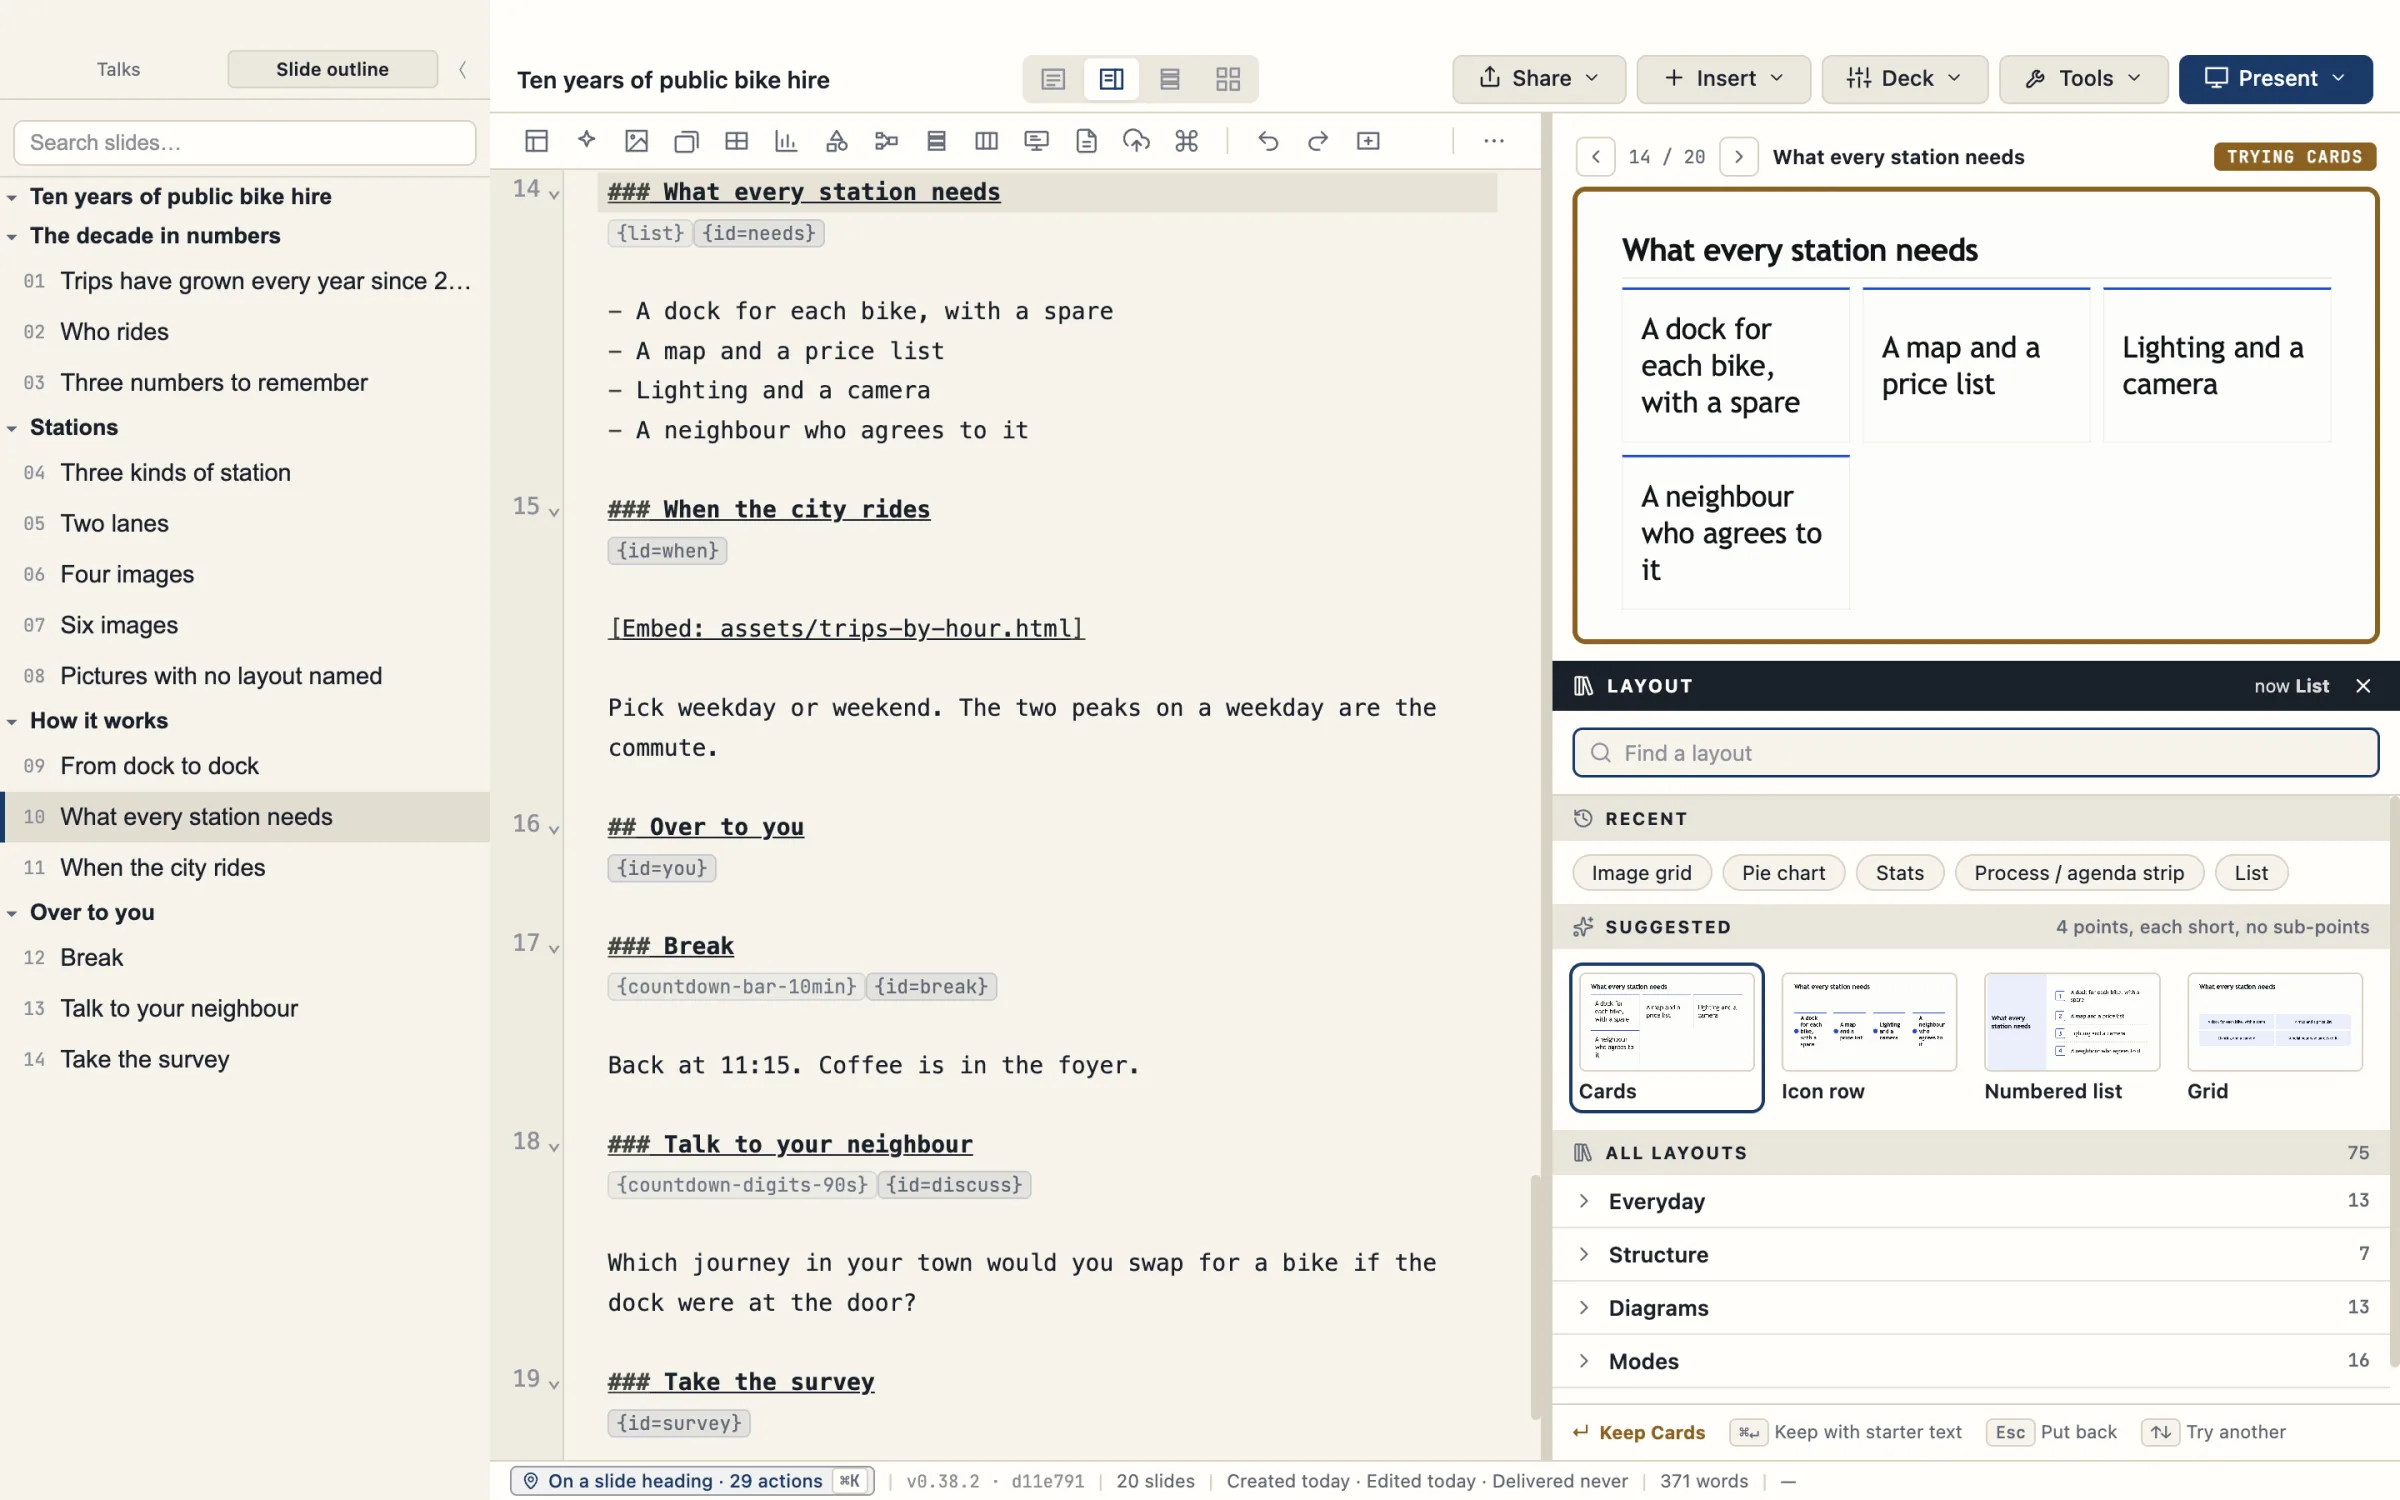Go to the previous slide in preview
The width and height of the screenshot is (2400, 1500).
click(1596, 157)
